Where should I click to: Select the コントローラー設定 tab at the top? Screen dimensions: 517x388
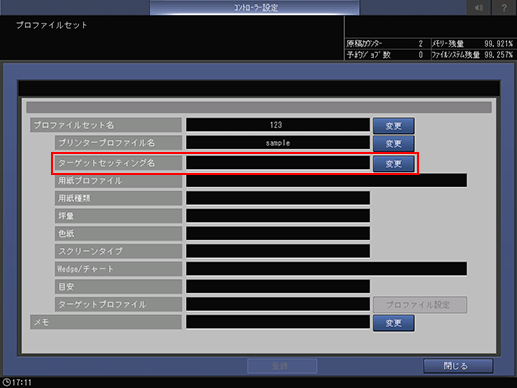[x=255, y=7]
